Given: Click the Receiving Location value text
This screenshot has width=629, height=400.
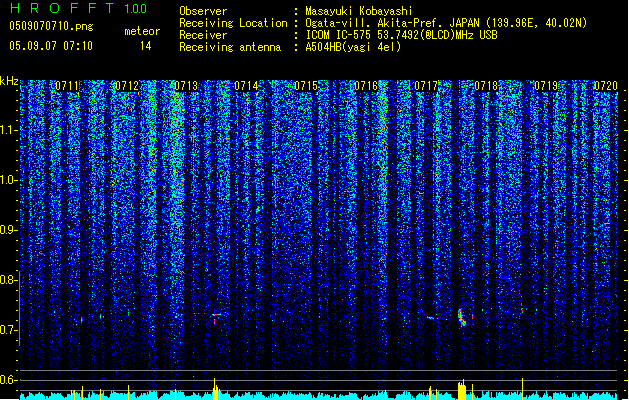Looking at the screenshot, I should point(446,23).
